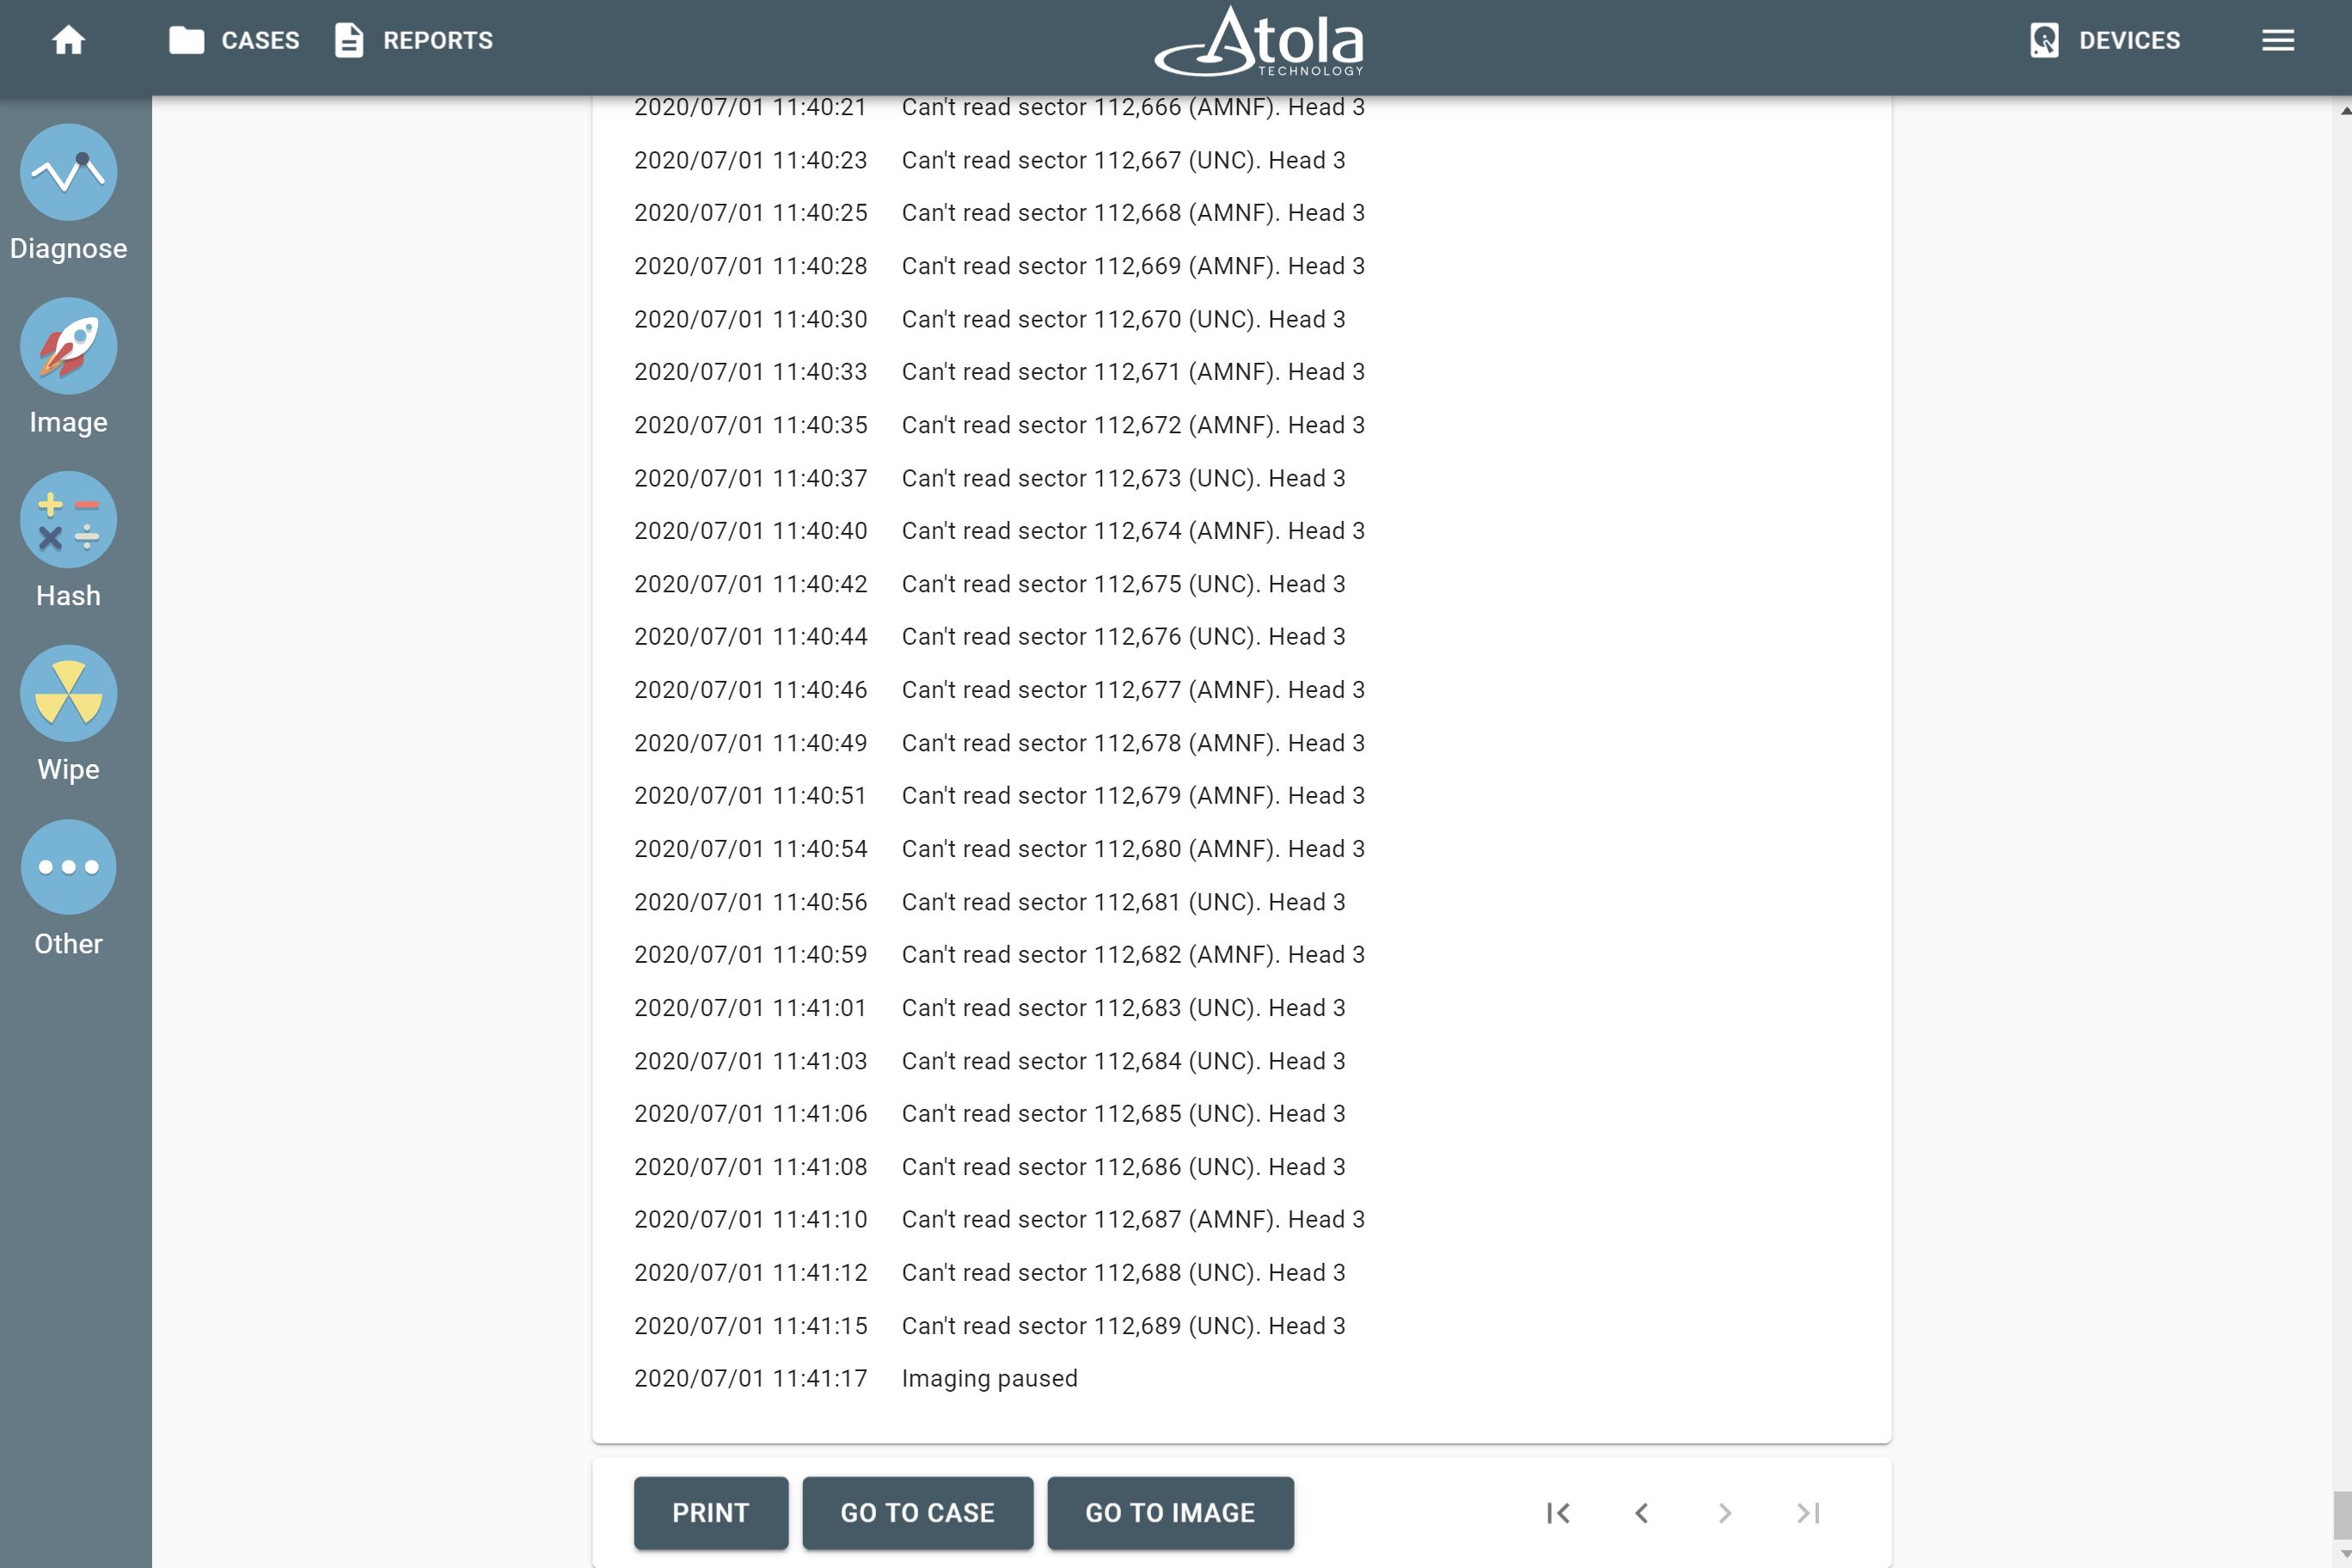Open the Reports document icon
This screenshot has height=1568, width=2352.
349,40
